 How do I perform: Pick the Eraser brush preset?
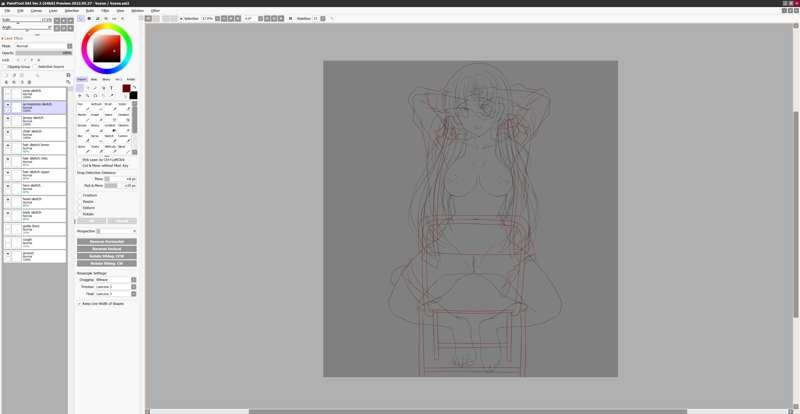[97, 117]
